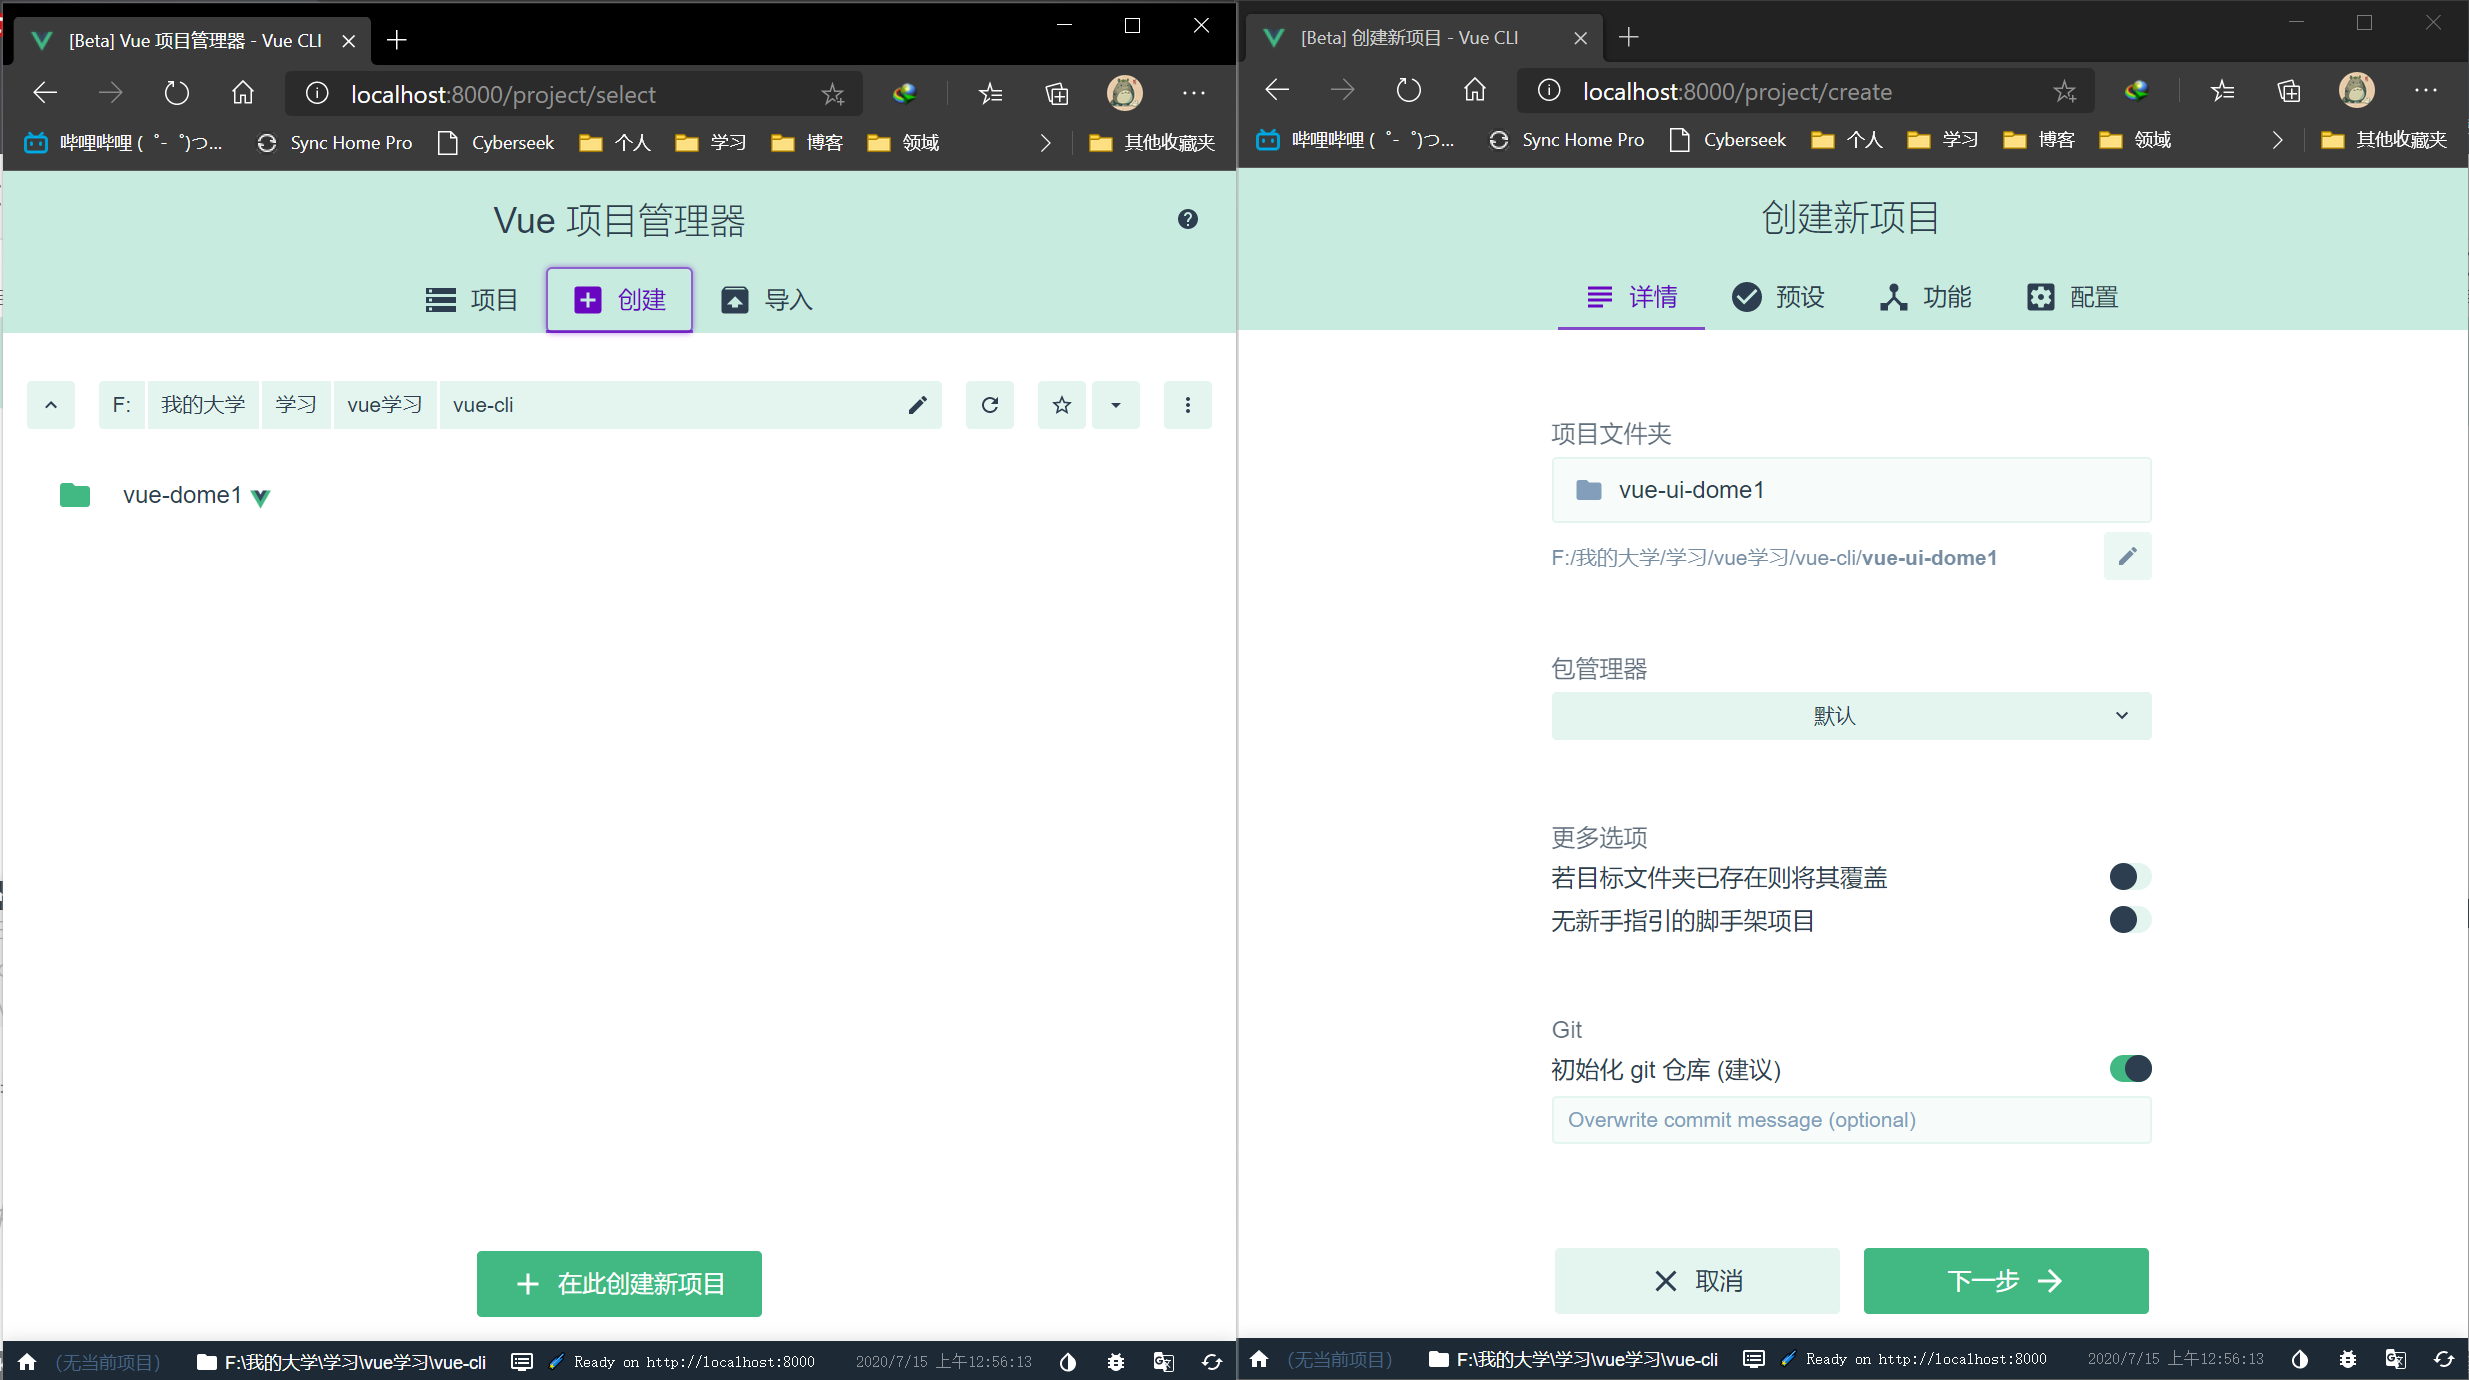The image size is (2469, 1380).
Task: Expand the vue-dome1 folder dropdown arrow
Action: [x=260, y=497]
